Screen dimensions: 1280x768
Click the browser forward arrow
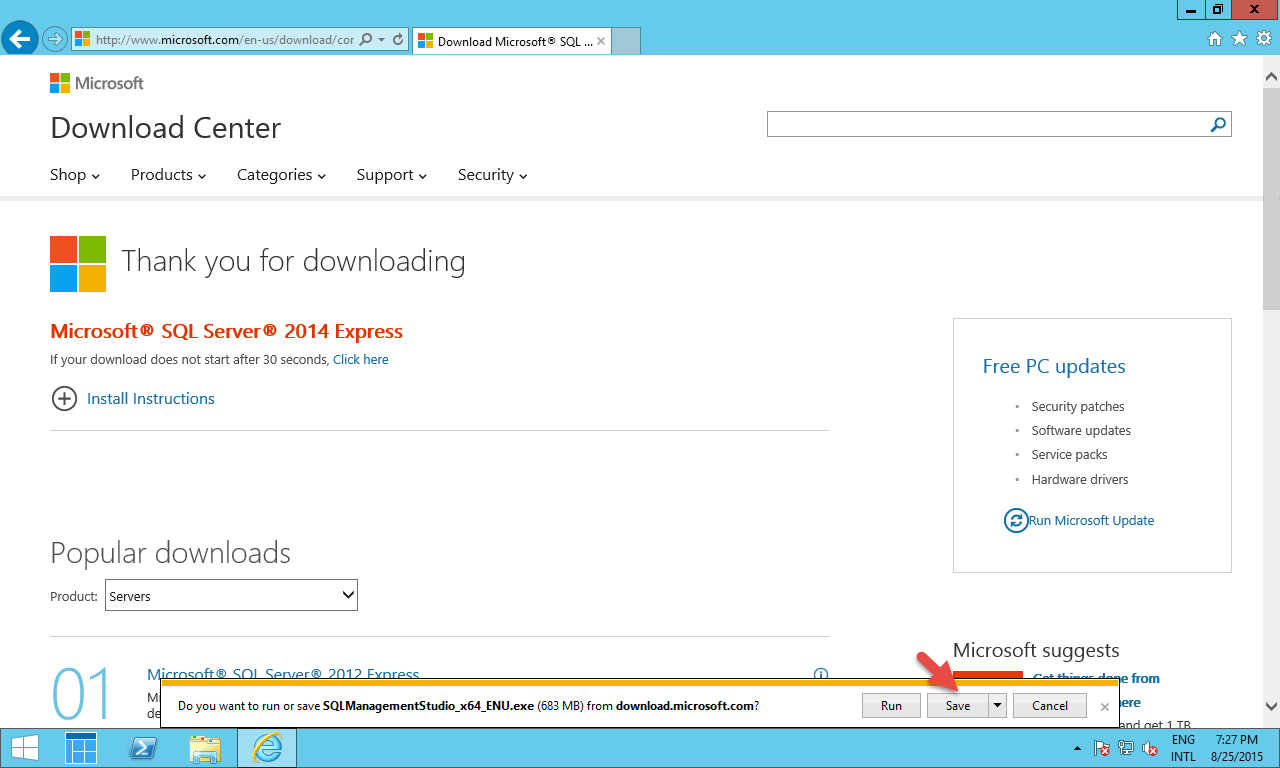[x=54, y=40]
